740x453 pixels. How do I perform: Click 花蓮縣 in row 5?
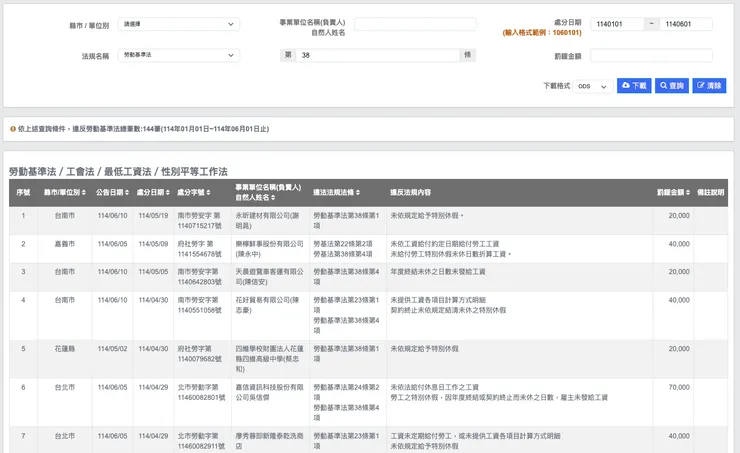[65, 349]
